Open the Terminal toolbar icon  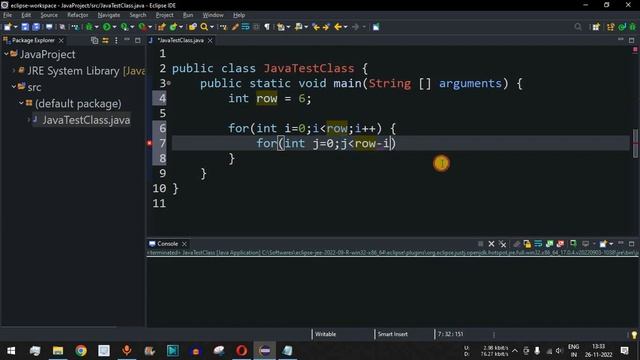49,27
